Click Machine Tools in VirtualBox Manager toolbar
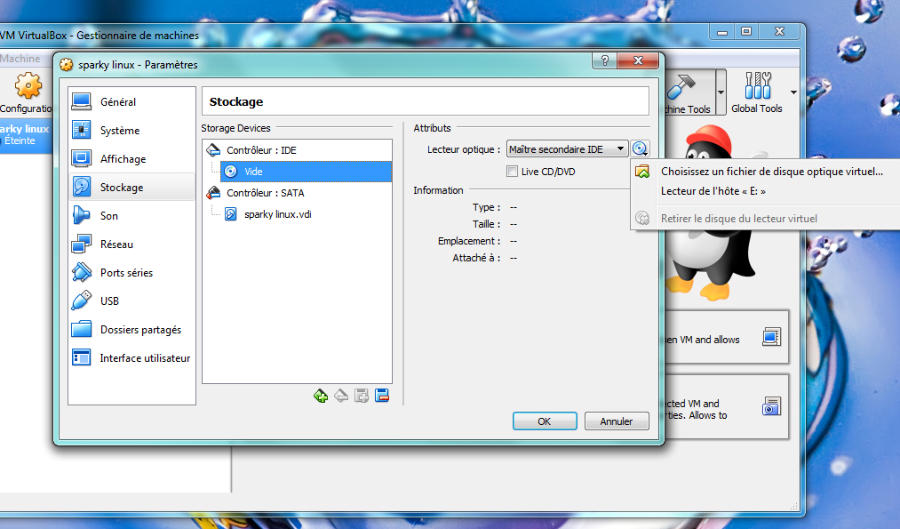Image resolution: width=900 pixels, height=529 pixels. pyautogui.click(x=689, y=93)
